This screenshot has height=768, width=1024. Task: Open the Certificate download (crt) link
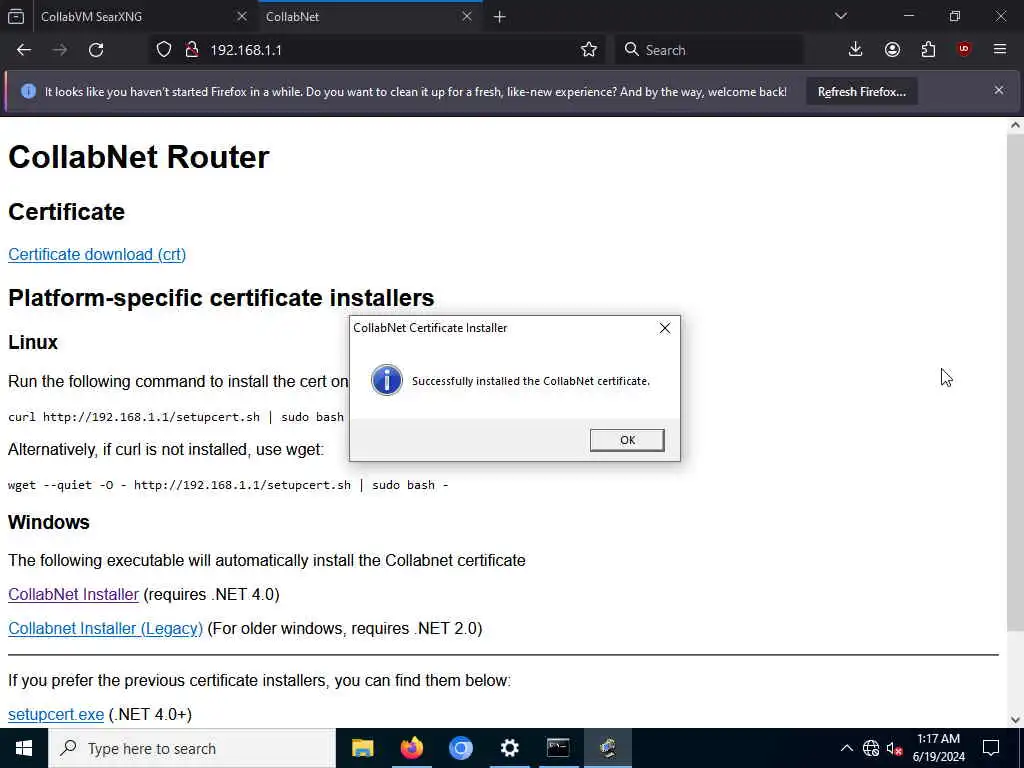pos(97,254)
